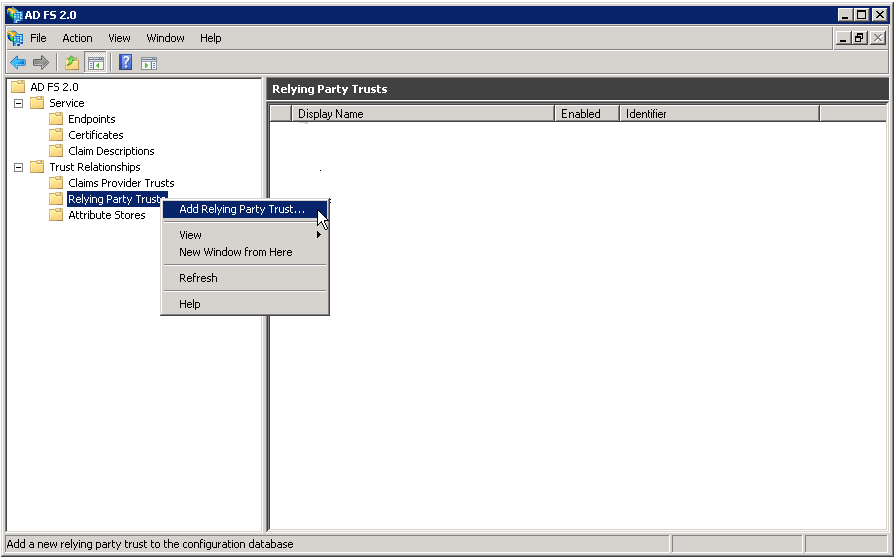Viewport: 896px width, 560px height.
Task: Toggle the Show/Hide Action Pane icon
Action: [149, 63]
